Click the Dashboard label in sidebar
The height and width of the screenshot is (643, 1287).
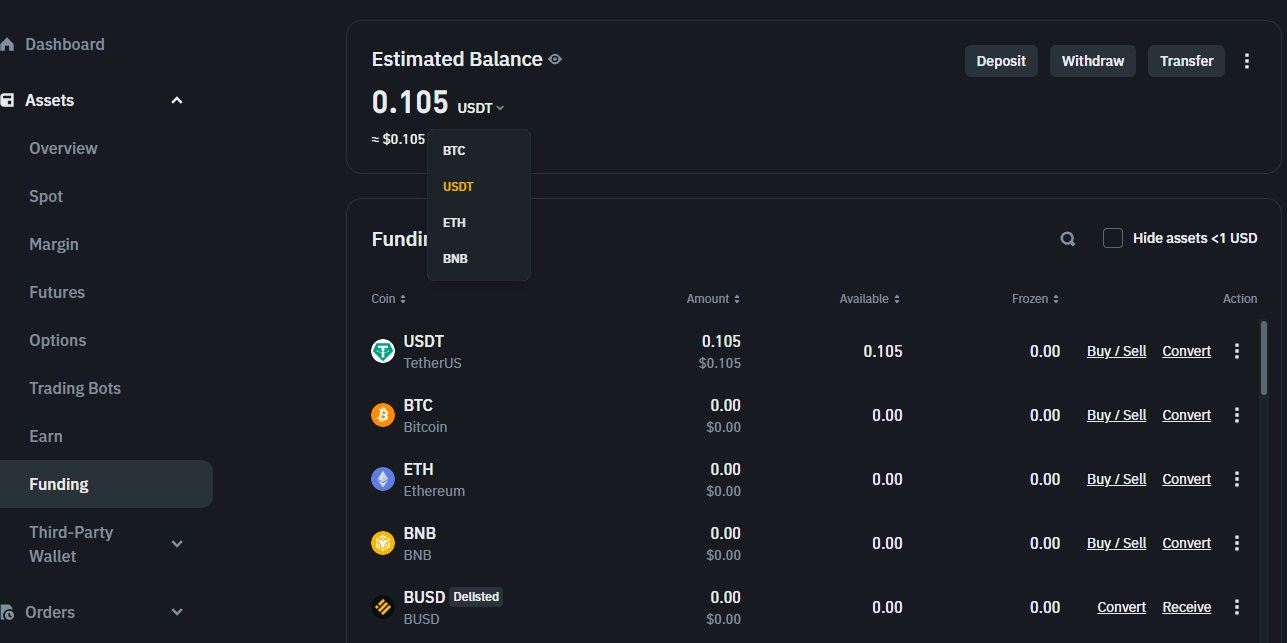[65, 45]
